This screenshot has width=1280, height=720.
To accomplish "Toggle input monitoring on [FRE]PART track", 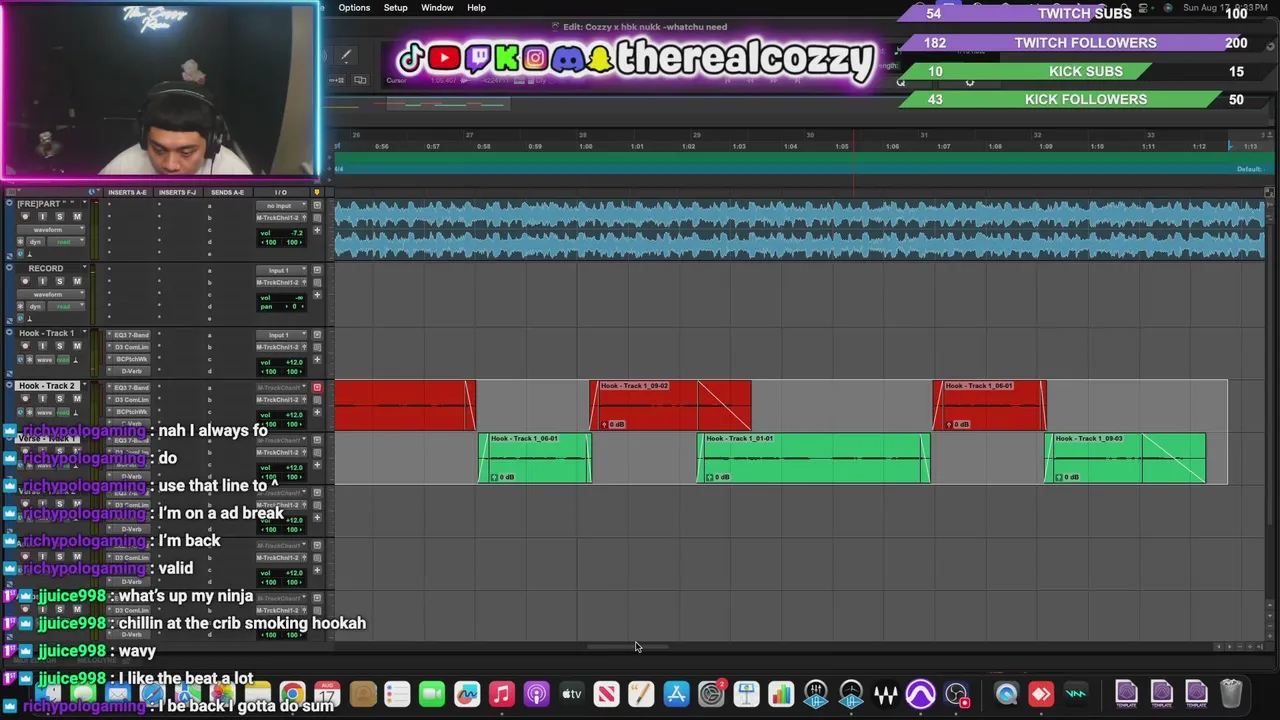I will coord(42,216).
